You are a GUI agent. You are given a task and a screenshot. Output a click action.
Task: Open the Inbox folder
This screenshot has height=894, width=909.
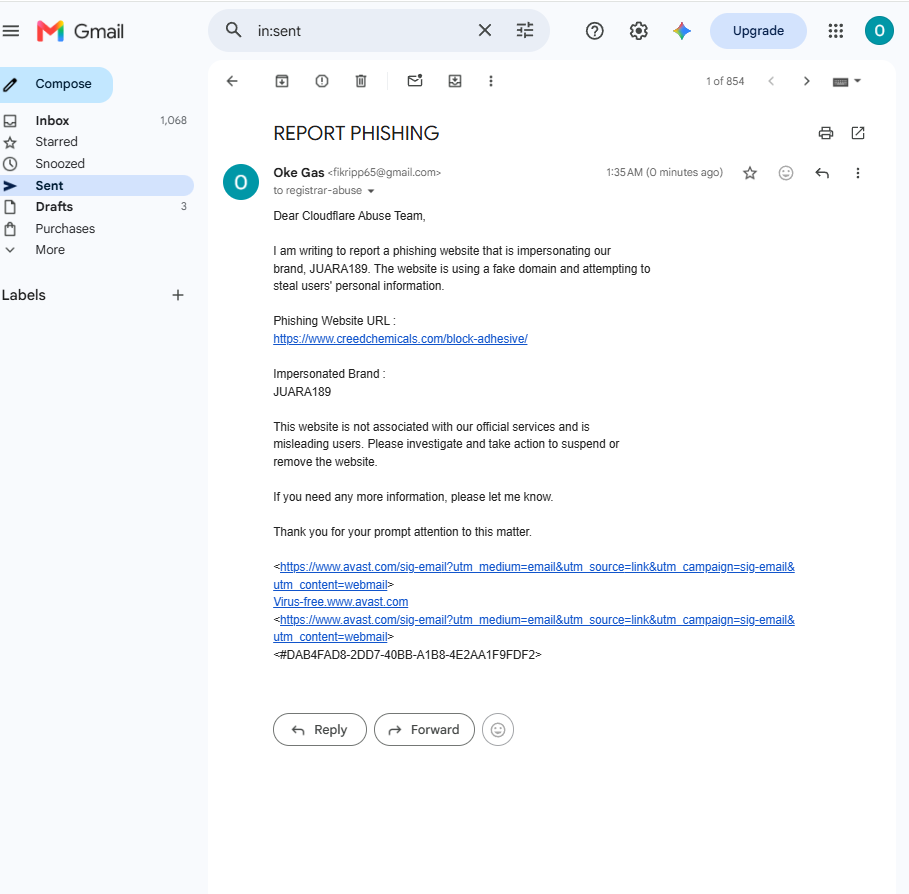[96, 121]
